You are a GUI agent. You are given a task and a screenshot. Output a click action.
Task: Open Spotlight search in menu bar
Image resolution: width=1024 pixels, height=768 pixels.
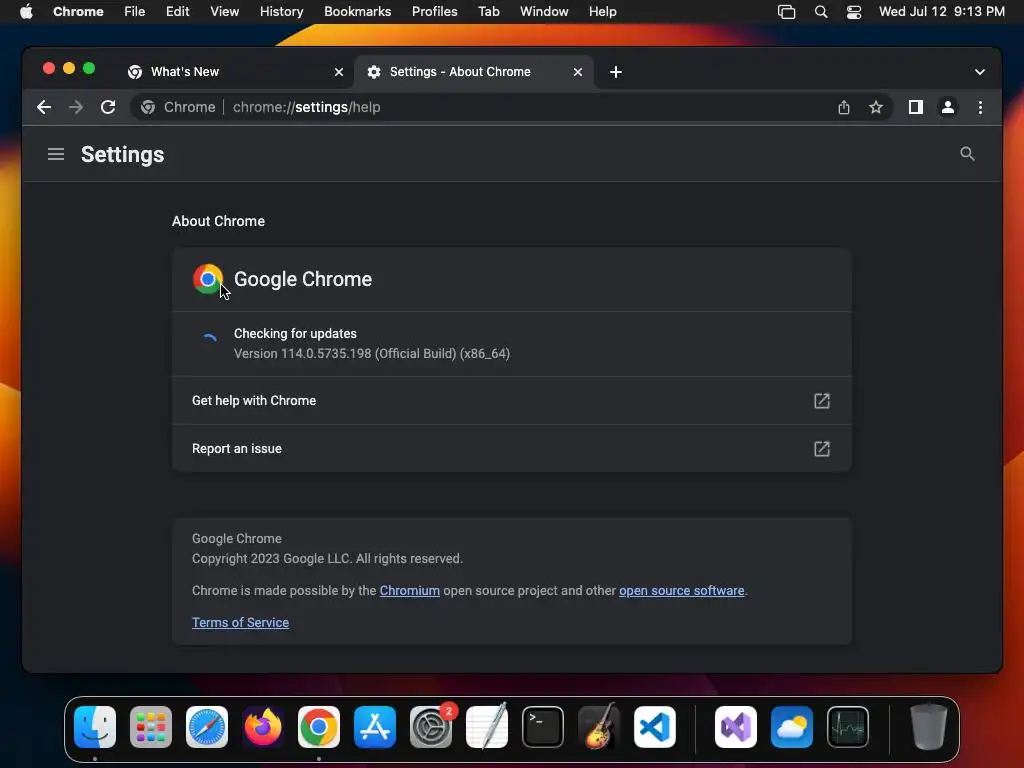[821, 12]
